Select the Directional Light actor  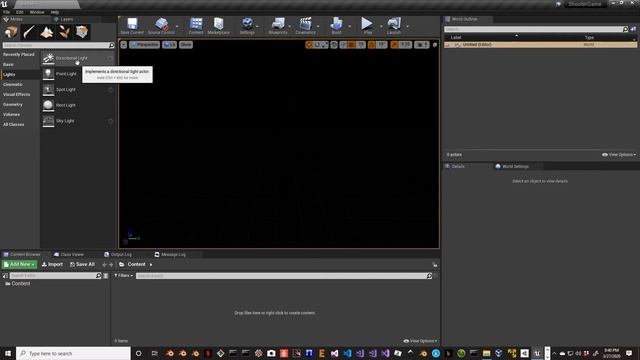78,58
